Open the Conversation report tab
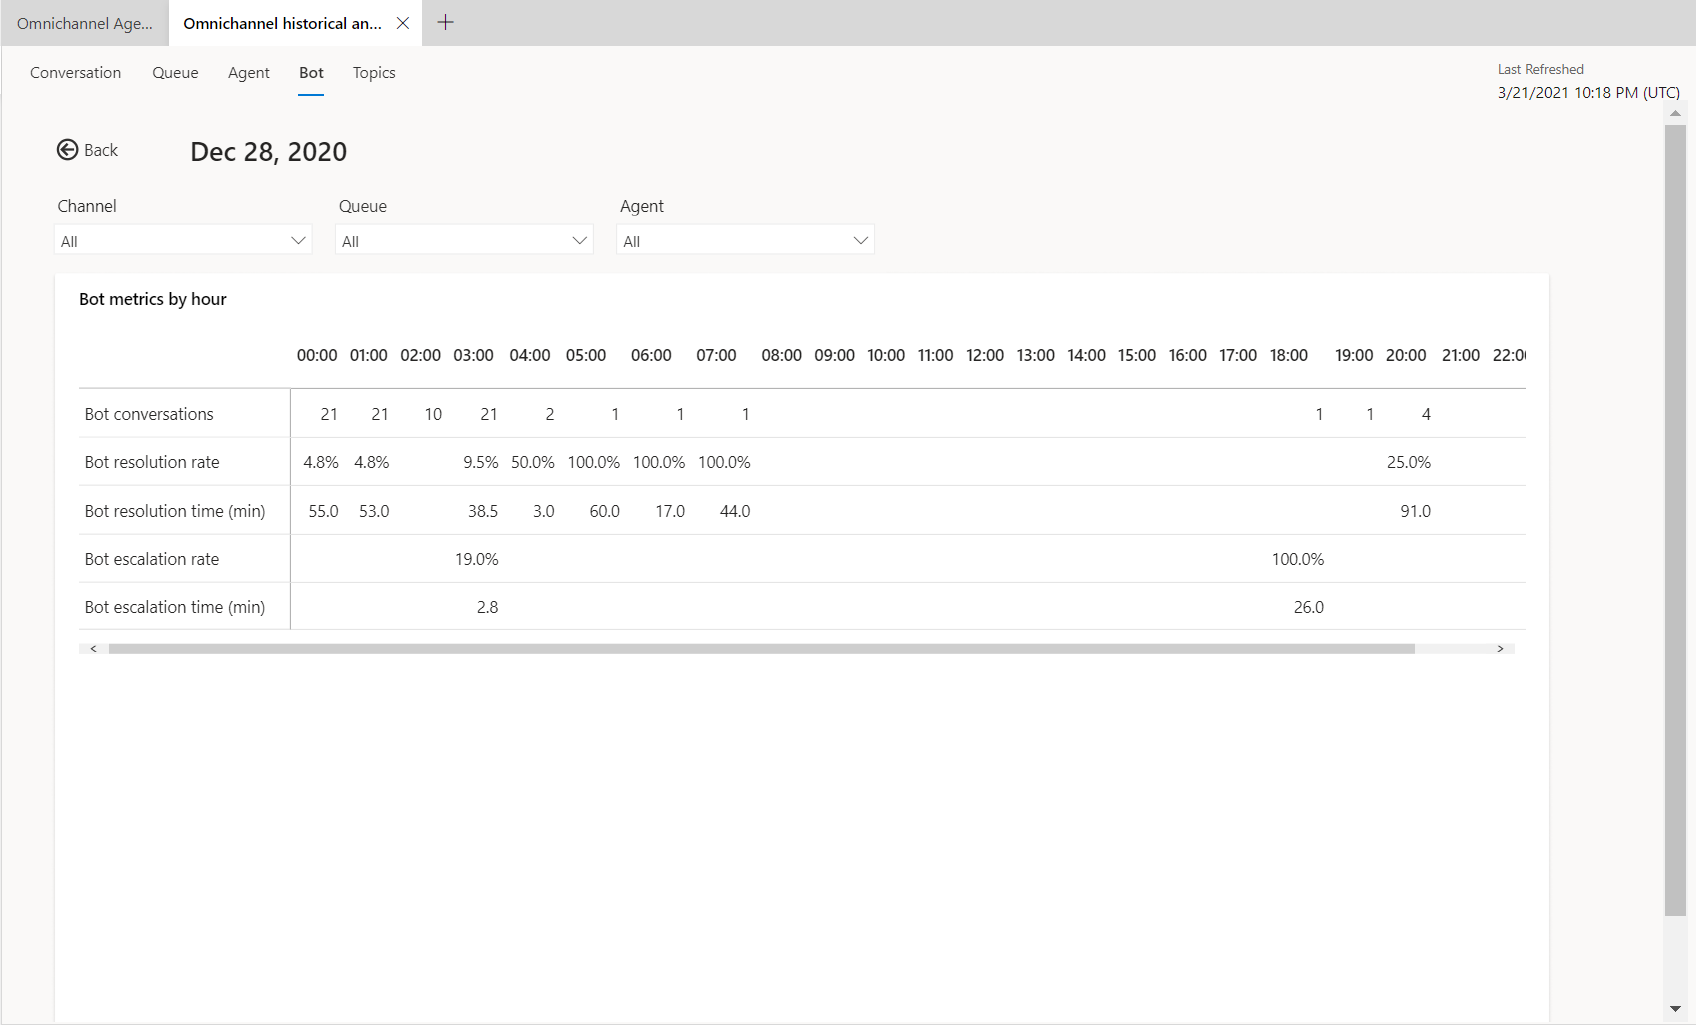 pos(76,73)
